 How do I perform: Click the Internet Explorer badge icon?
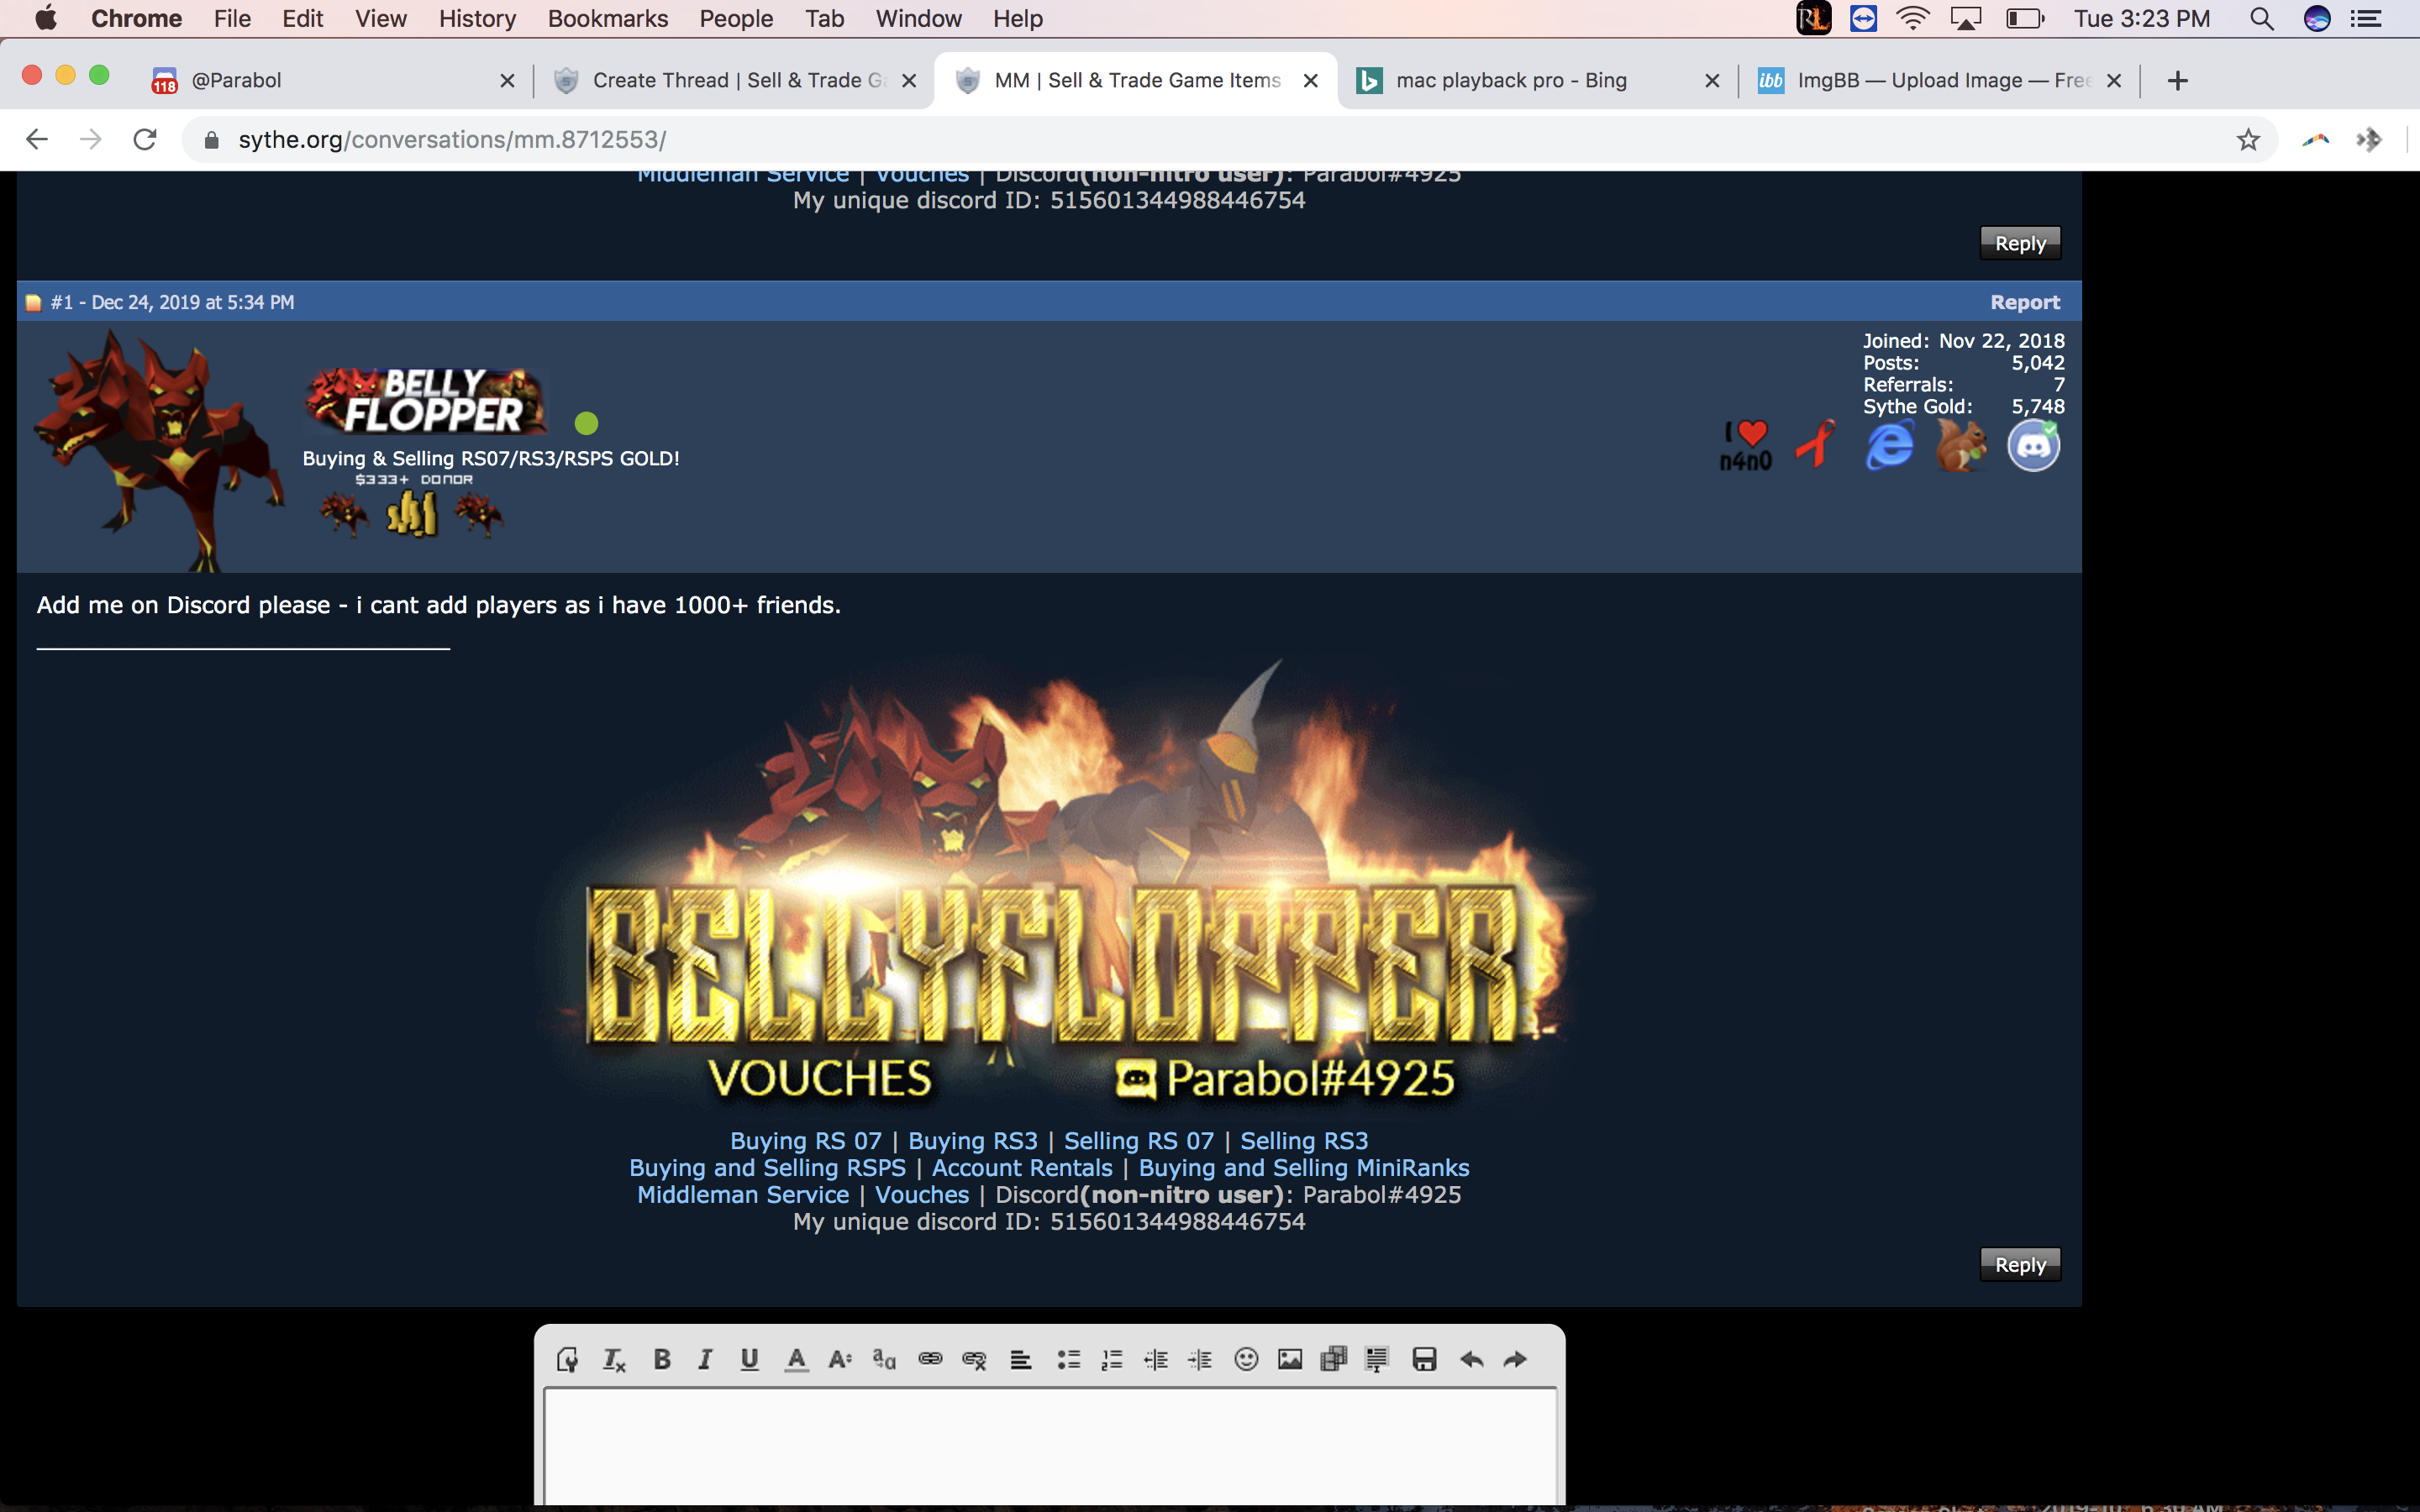(x=1889, y=445)
